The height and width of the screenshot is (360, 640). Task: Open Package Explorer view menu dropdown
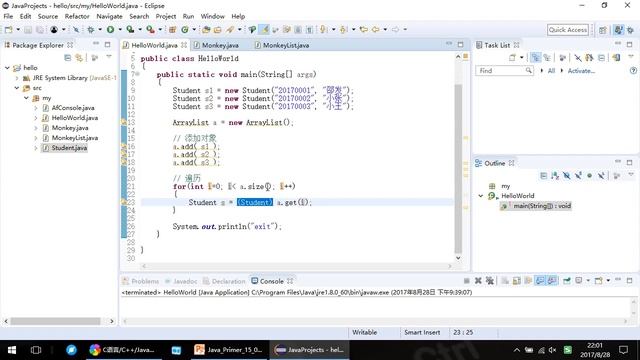[109, 58]
